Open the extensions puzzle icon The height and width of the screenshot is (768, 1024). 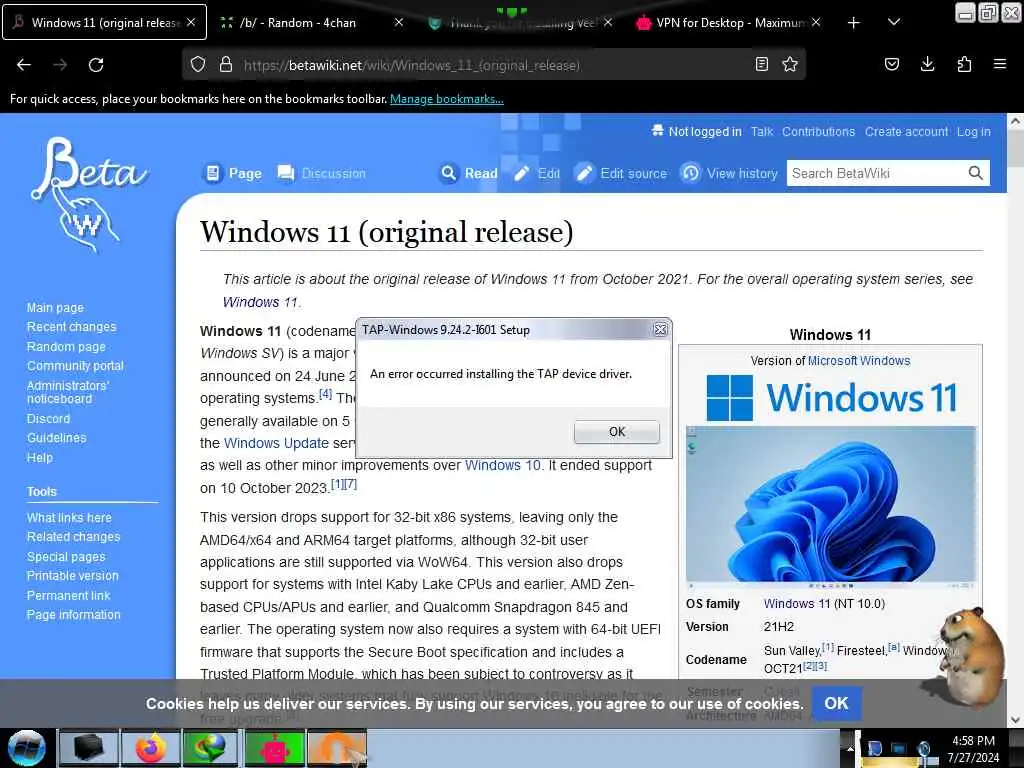click(x=964, y=64)
